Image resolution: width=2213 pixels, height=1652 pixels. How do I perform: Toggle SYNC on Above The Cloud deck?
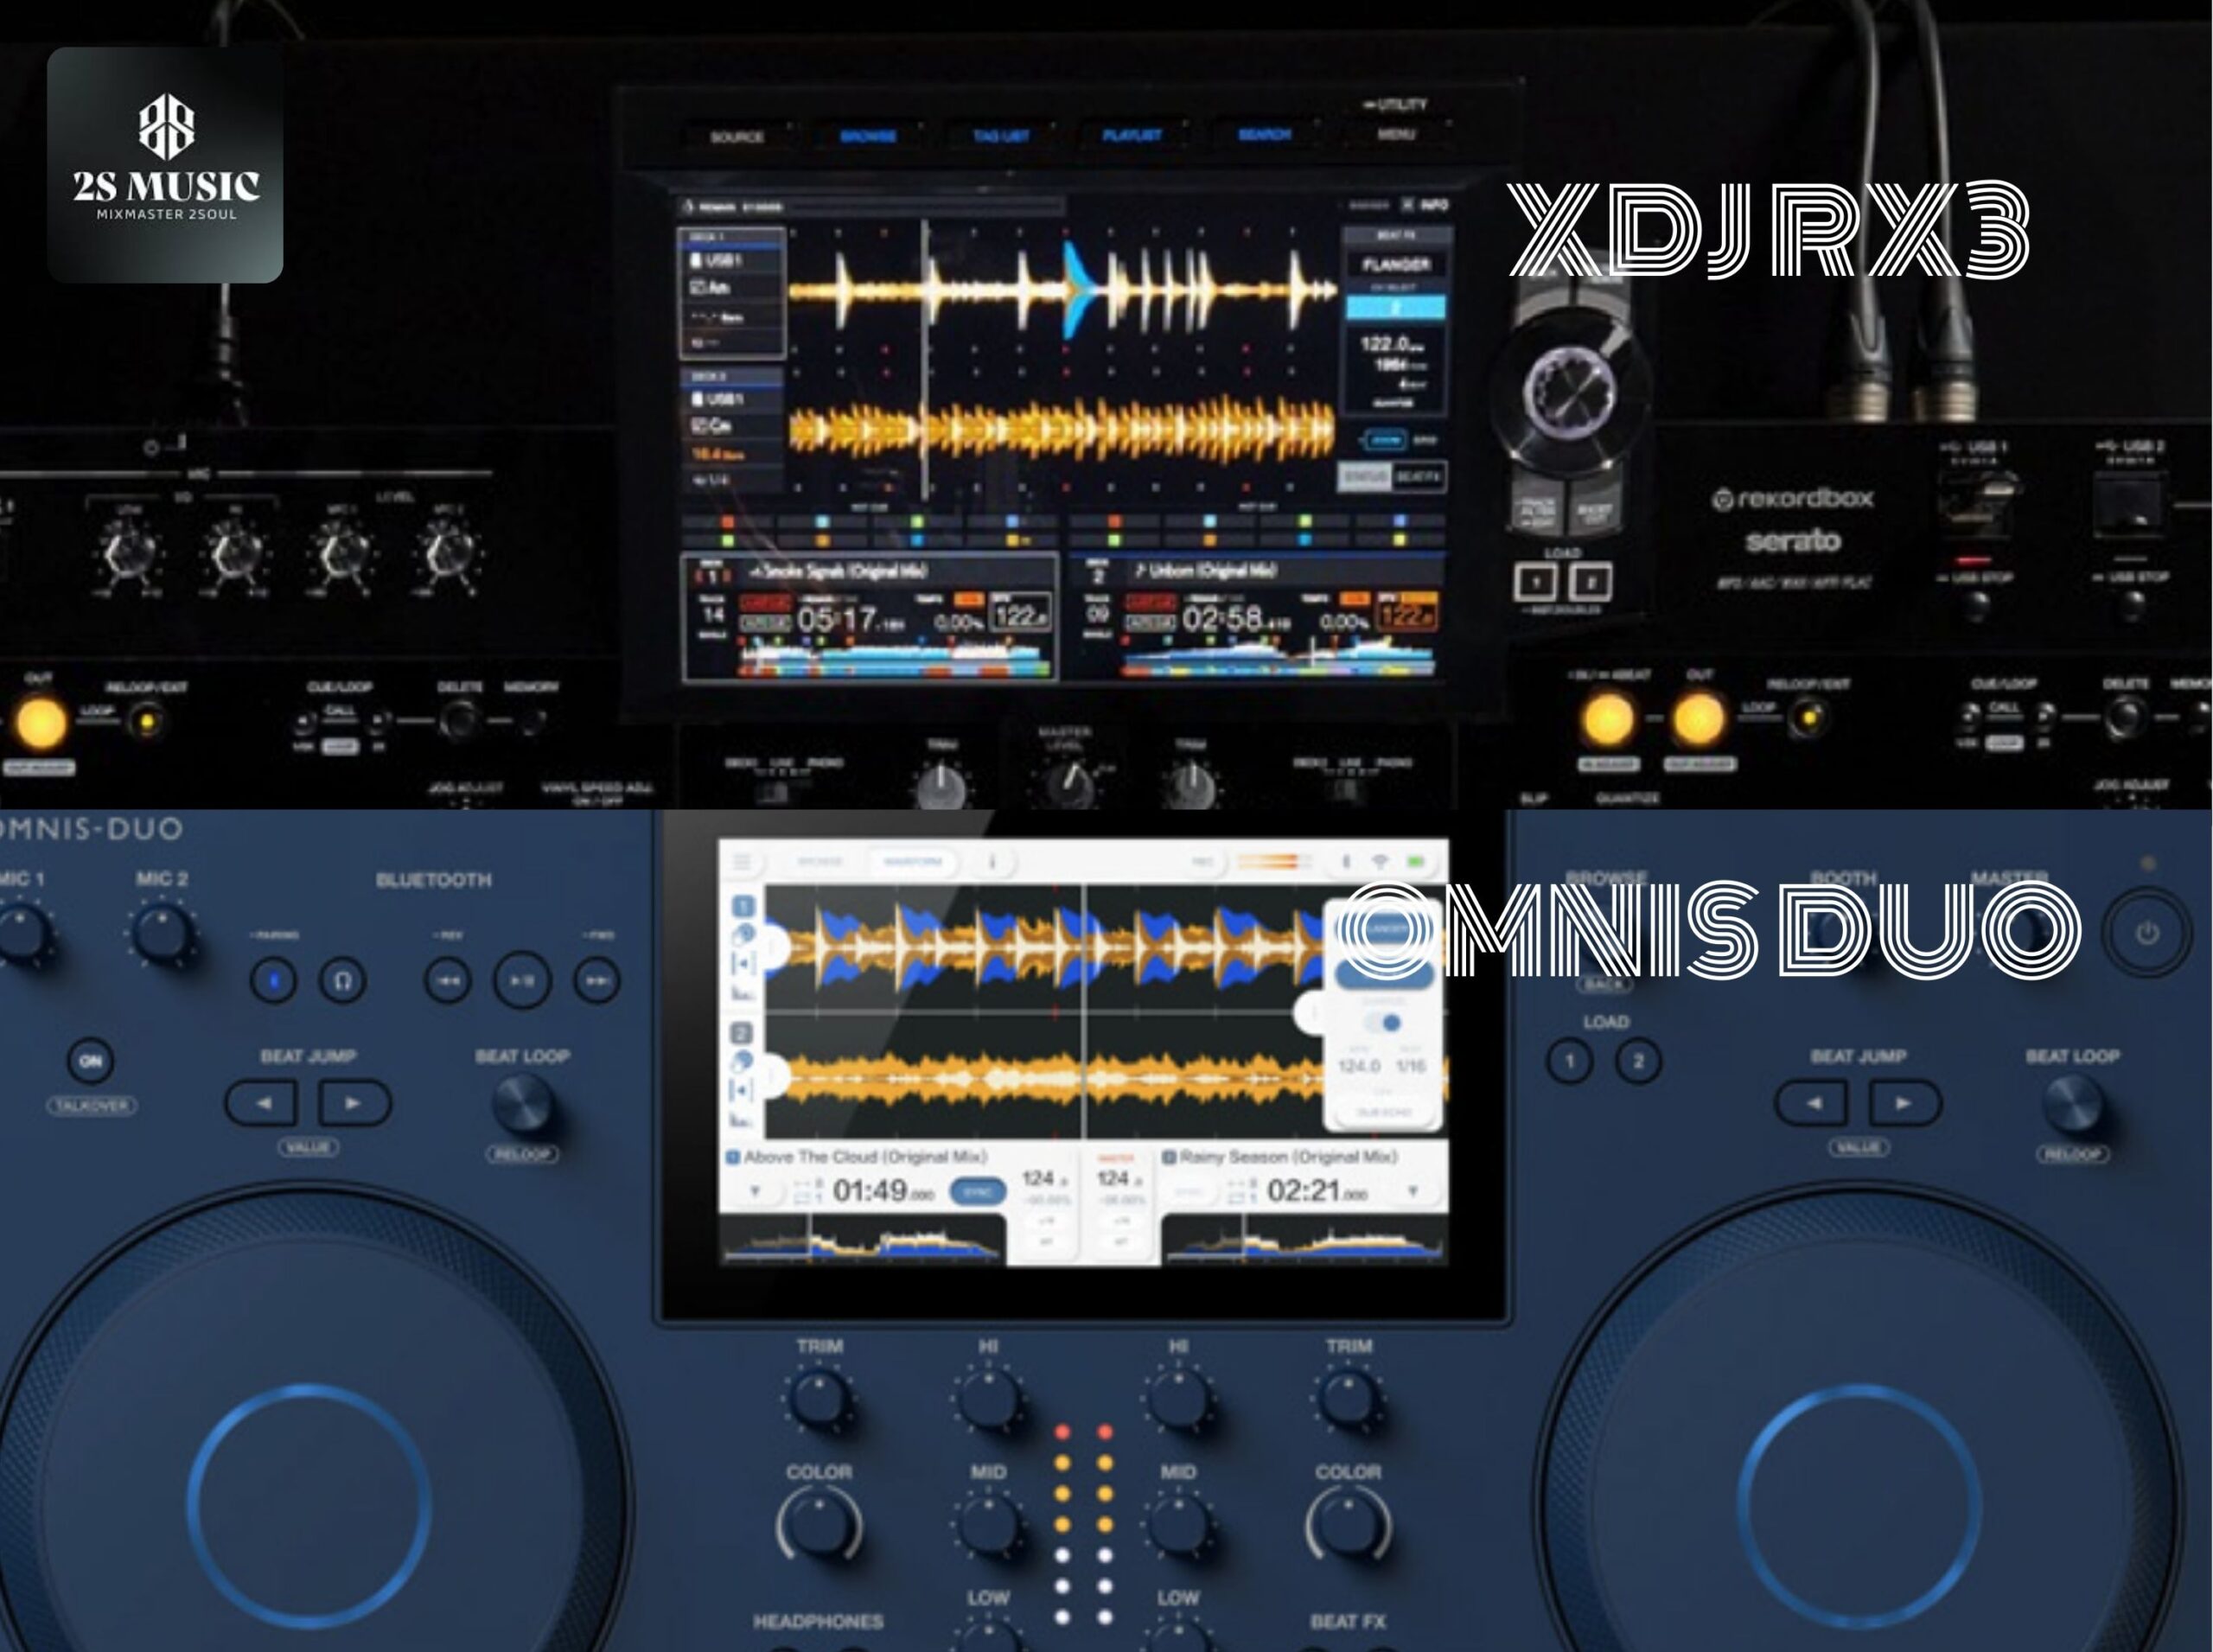tap(977, 1192)
